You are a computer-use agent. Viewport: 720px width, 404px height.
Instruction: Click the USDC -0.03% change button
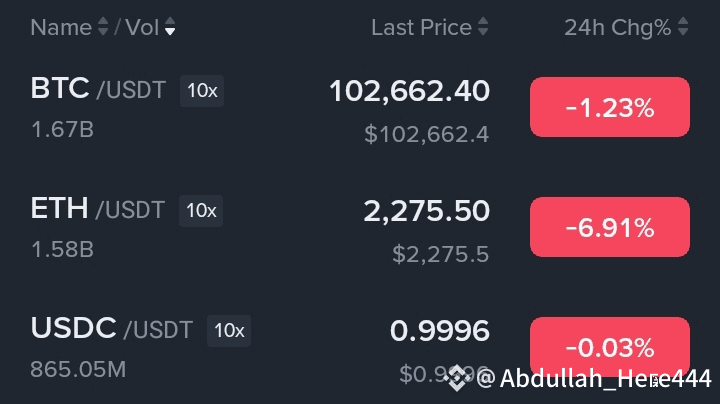[x=609, y=347]
